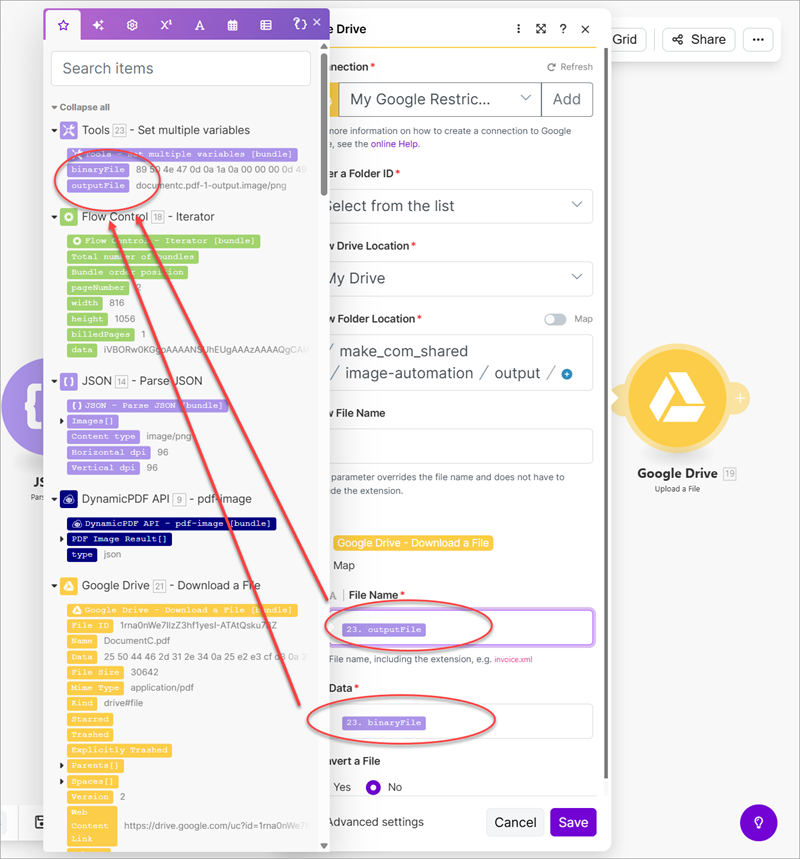The height and width of the screenshot is (859, 800).
Task: Expand the Images[] array item
Action: point(62,421)
